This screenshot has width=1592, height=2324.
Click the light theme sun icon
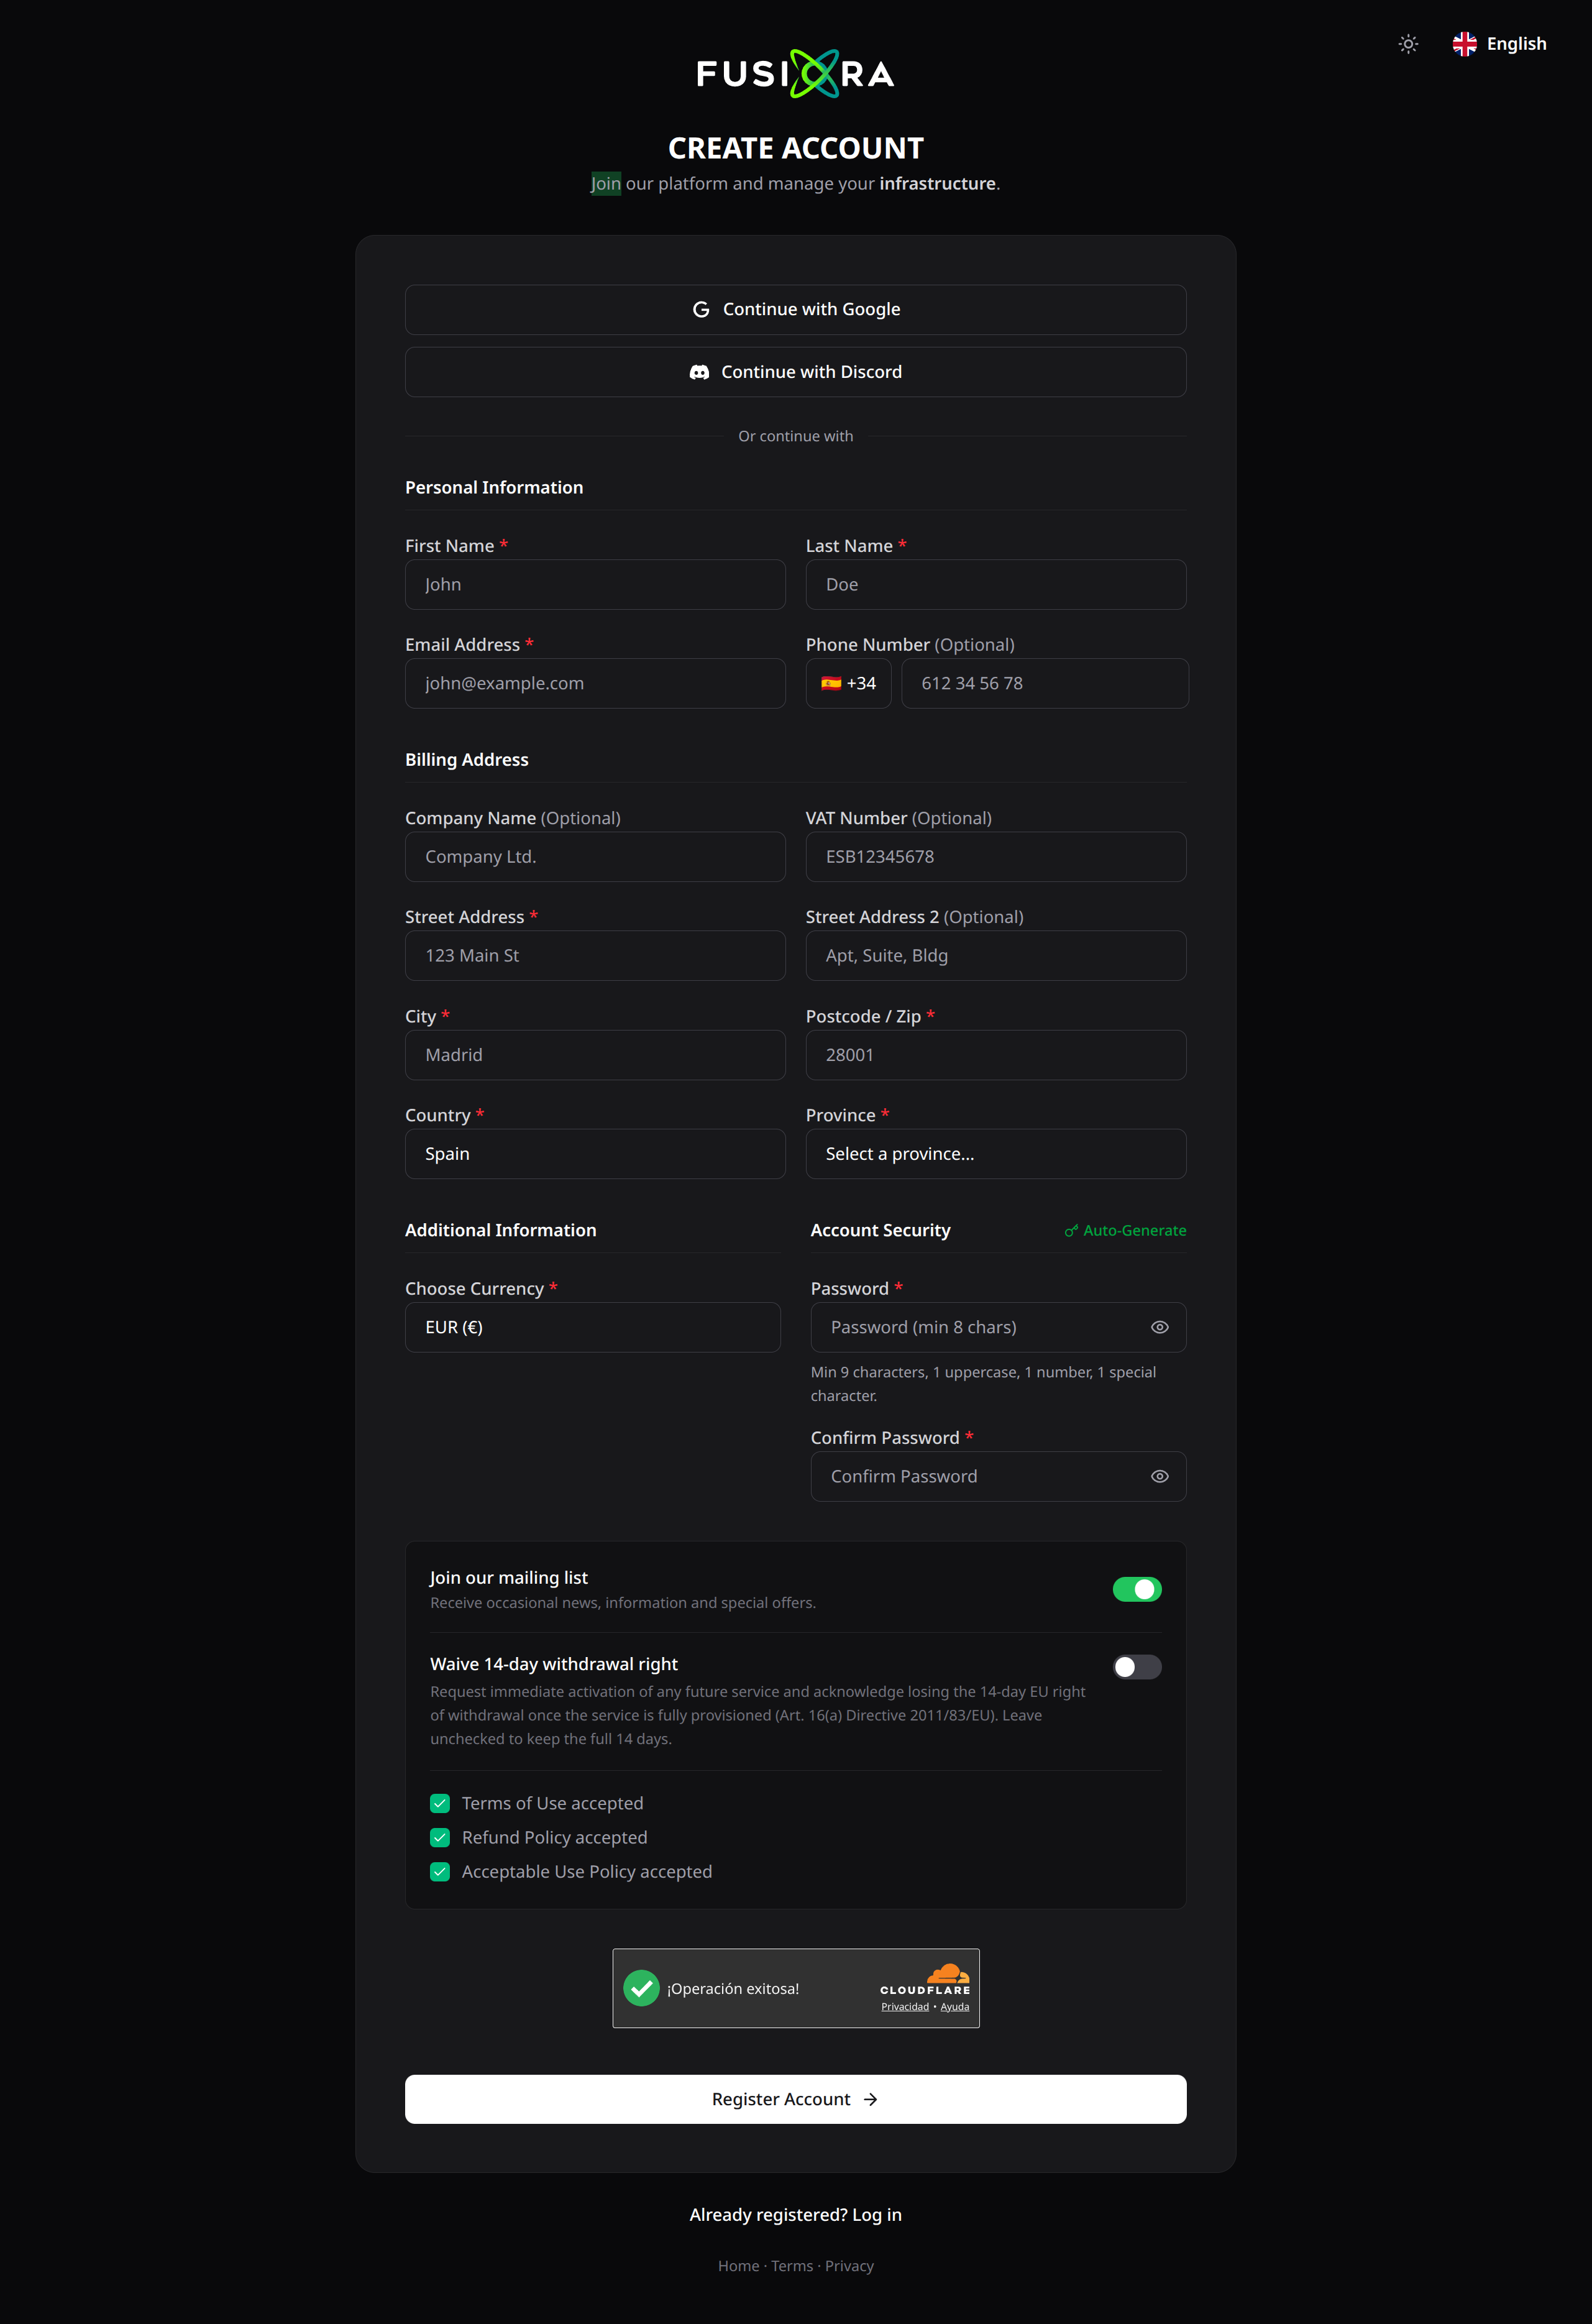coord(1408,44)
